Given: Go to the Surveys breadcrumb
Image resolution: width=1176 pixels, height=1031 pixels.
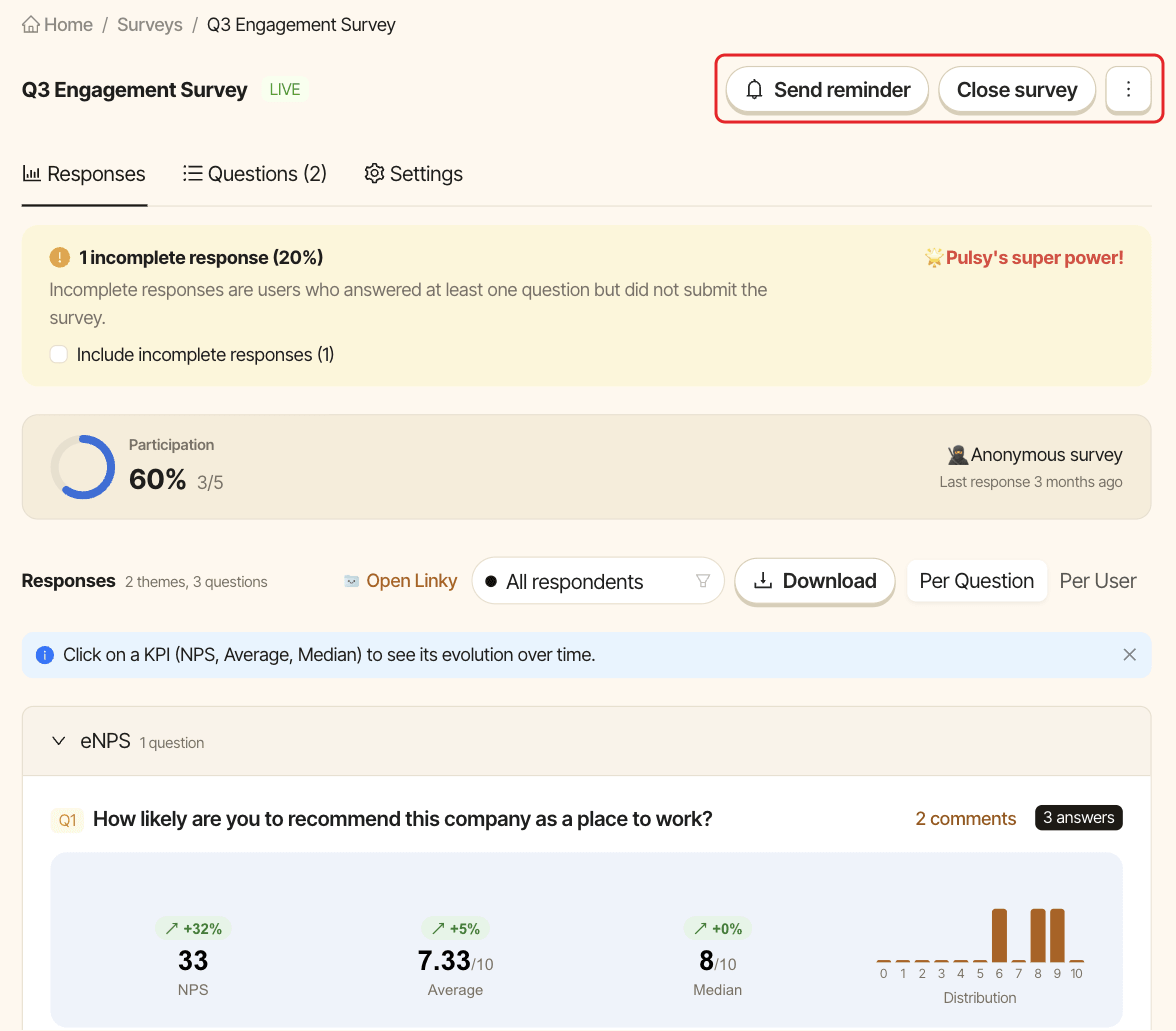Looking at the screenshot, I should point(150,25).
